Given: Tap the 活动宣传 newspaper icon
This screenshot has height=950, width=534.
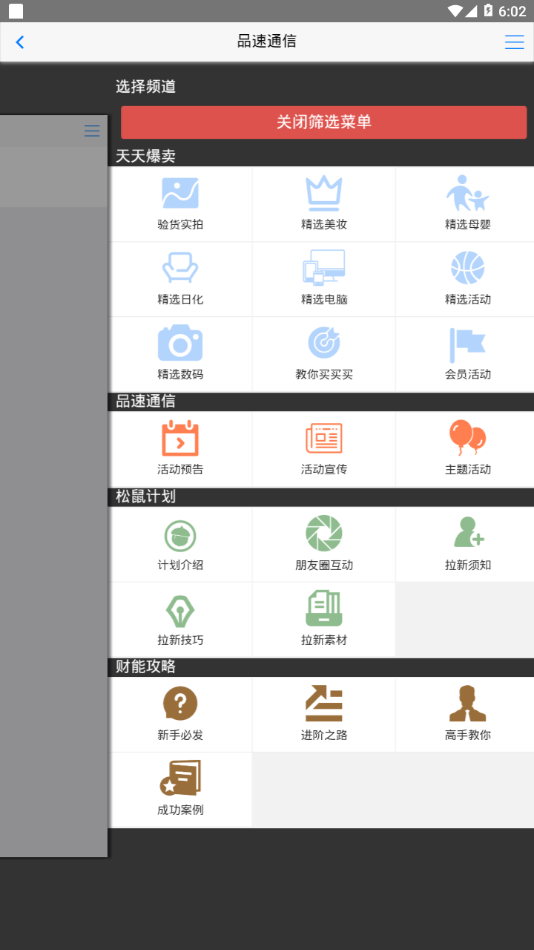Looking at the screenshot, I should click(x=324, y=438).
